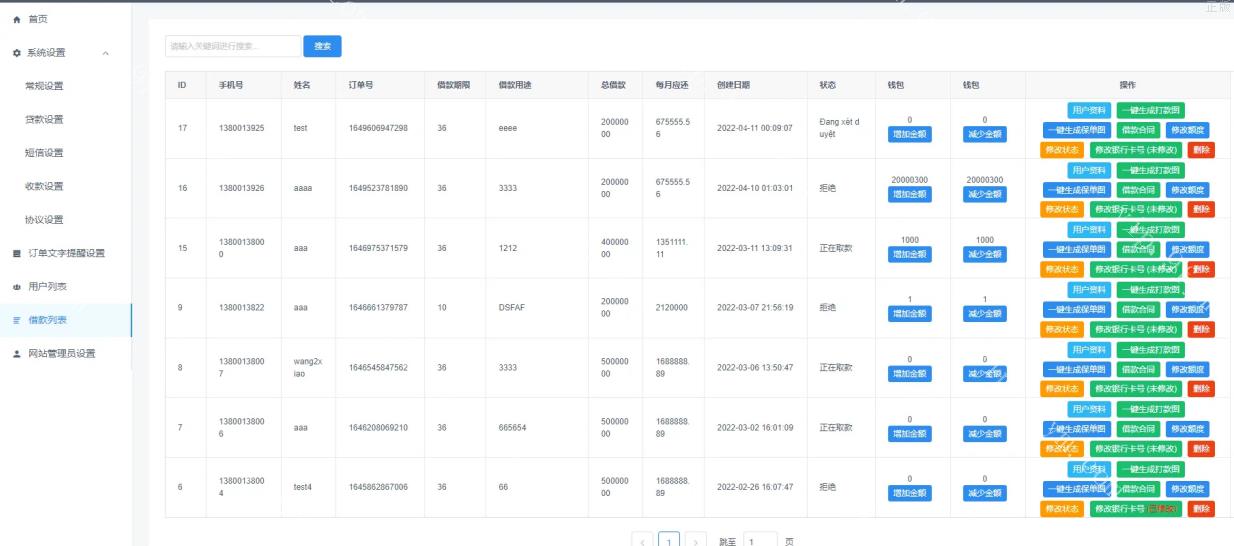
Task: Open 贷款设置 in the sidebar
Action: pyautogui.click(x=44, y=119)
